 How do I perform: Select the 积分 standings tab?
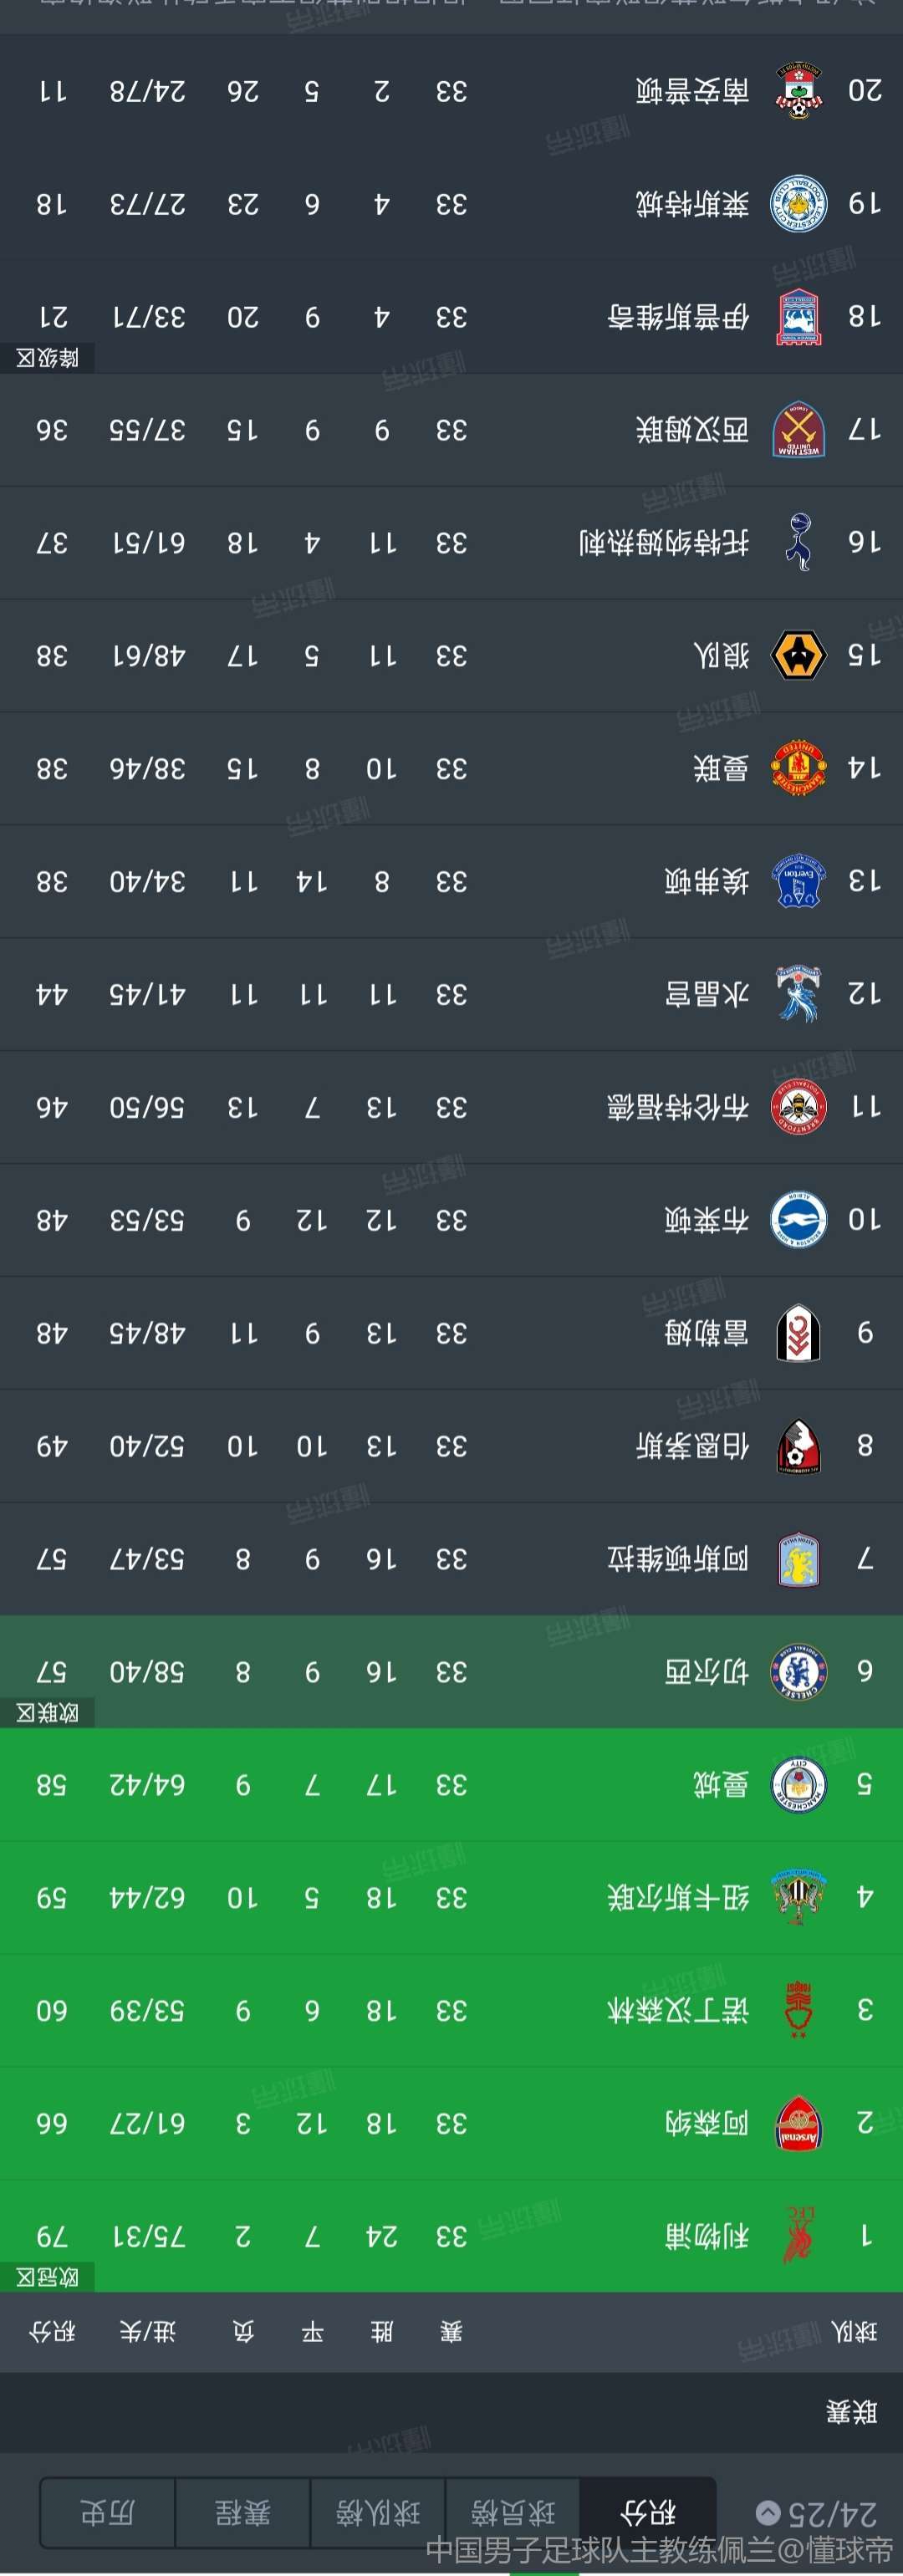coord(648,2513)
